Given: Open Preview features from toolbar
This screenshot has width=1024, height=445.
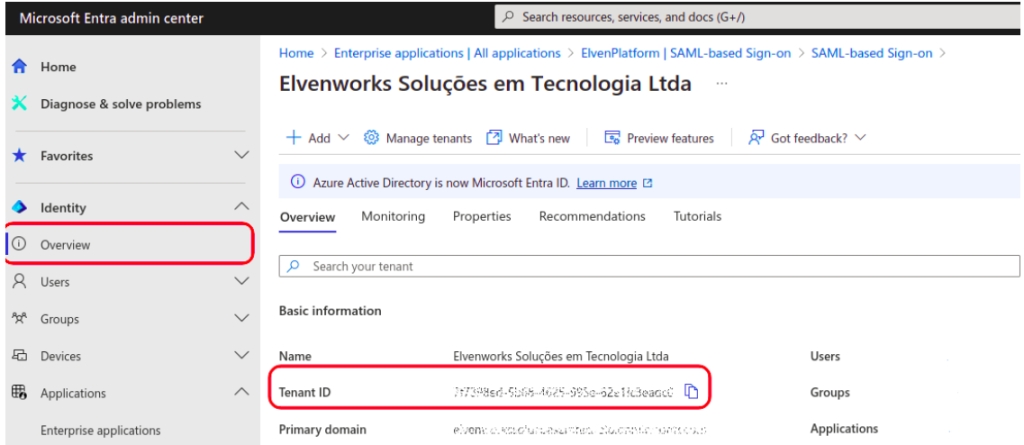Looking at the screenshot, I should 660,138.
